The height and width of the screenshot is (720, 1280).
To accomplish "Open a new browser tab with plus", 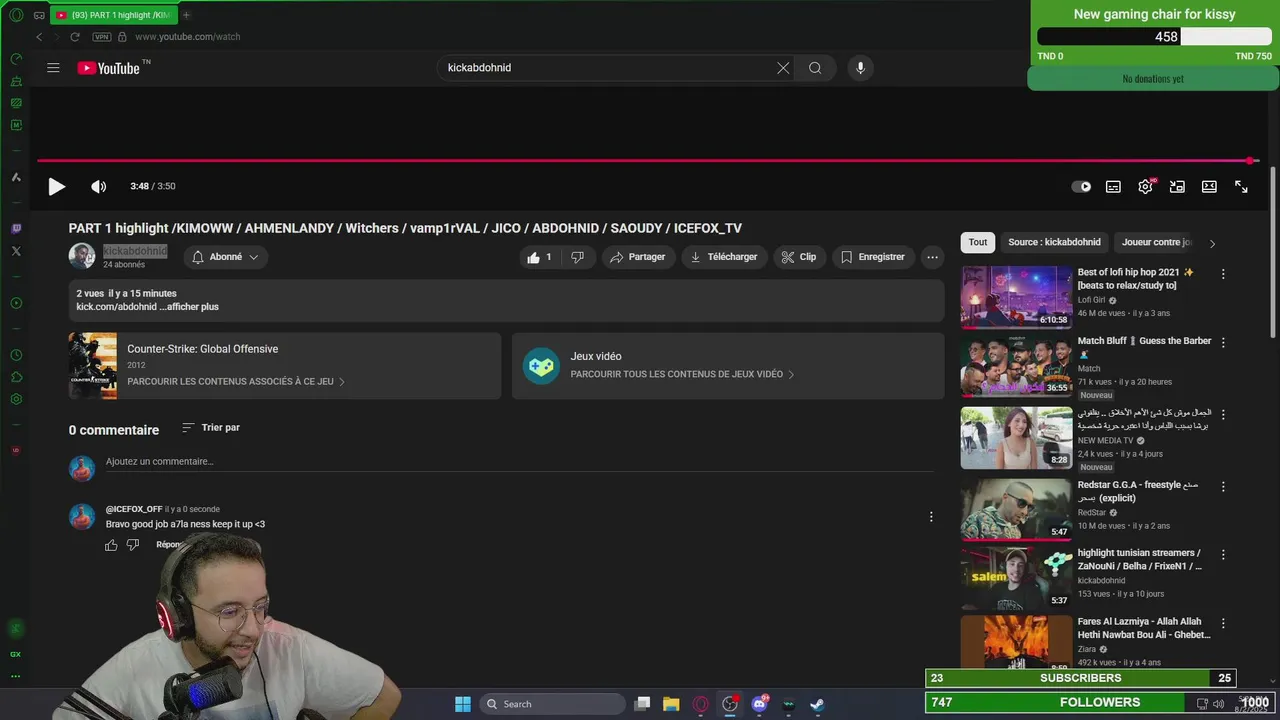I will [186, 15].
